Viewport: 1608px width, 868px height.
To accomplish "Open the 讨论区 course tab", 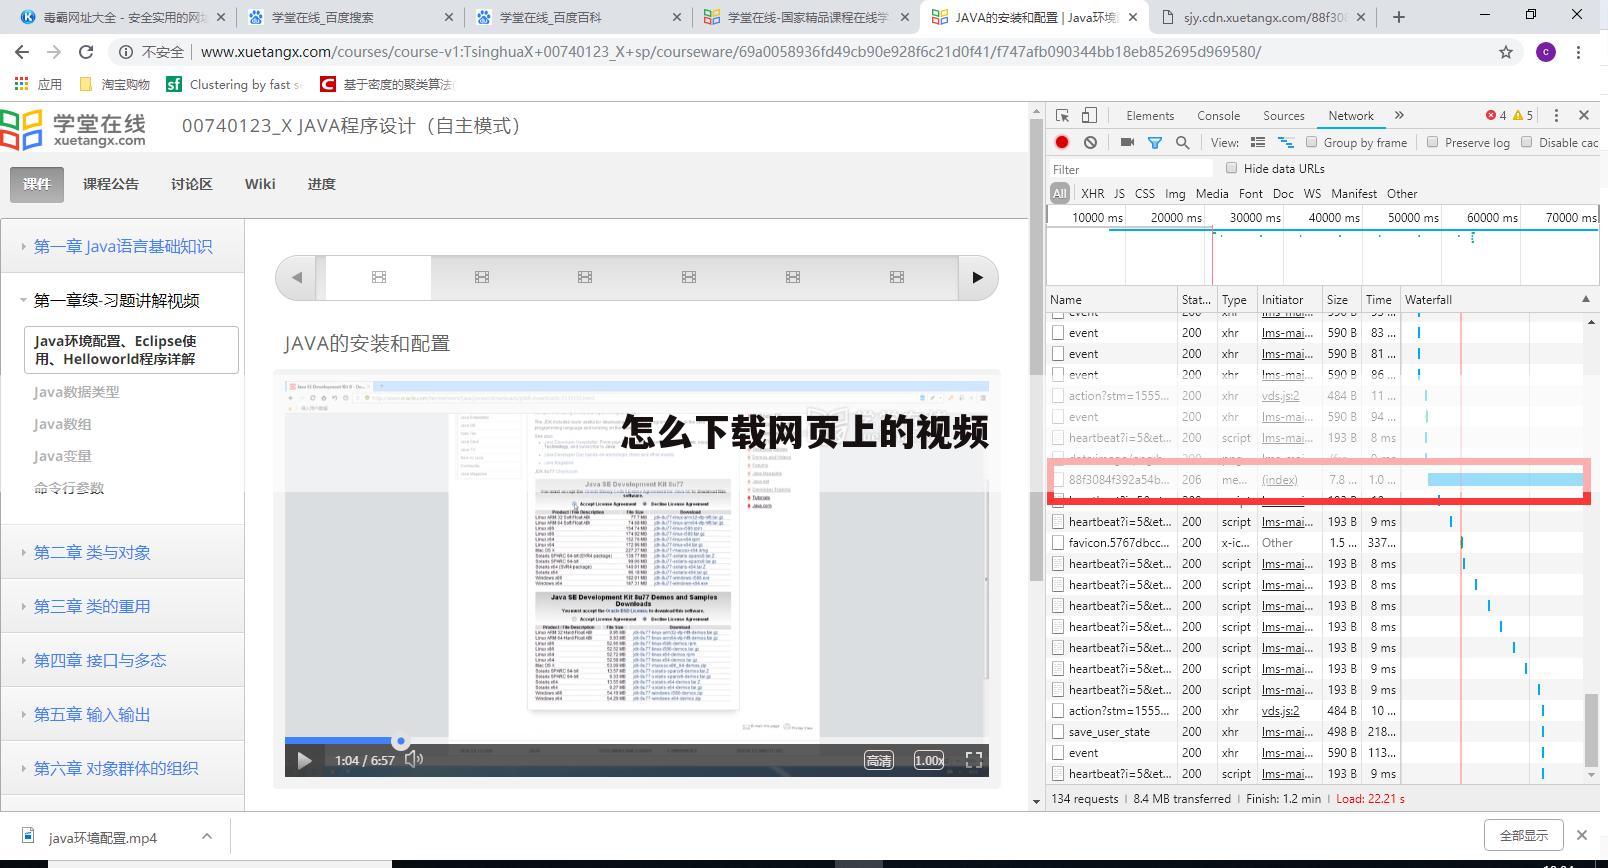I will tap(191, 184).
